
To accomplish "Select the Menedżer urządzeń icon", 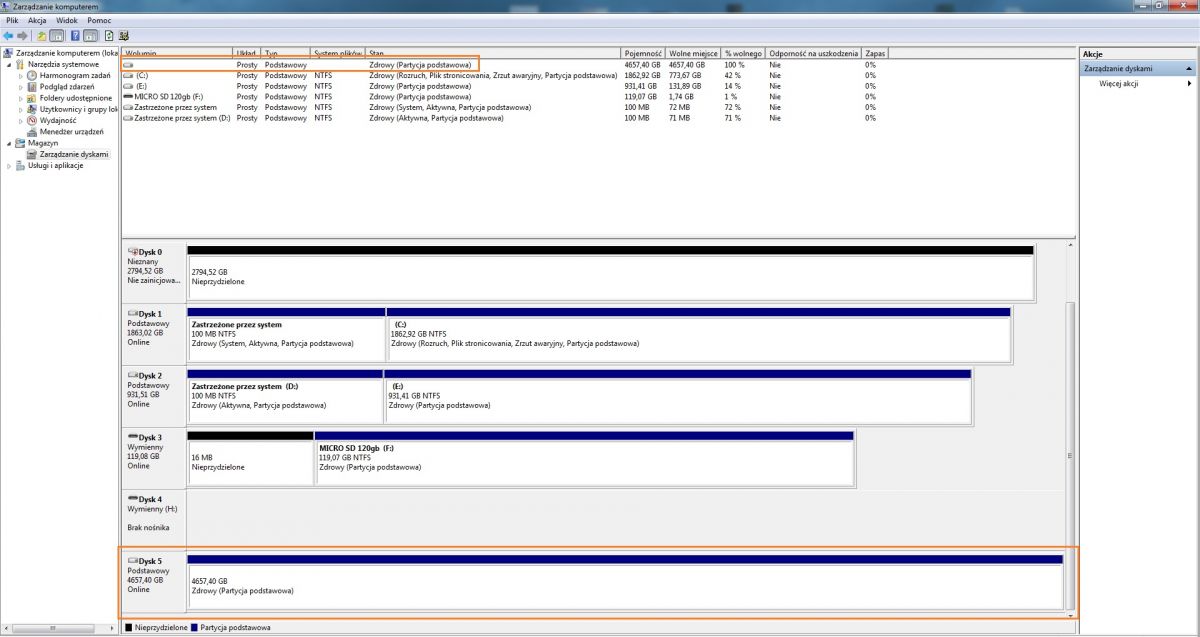I will tap(33, 131).
